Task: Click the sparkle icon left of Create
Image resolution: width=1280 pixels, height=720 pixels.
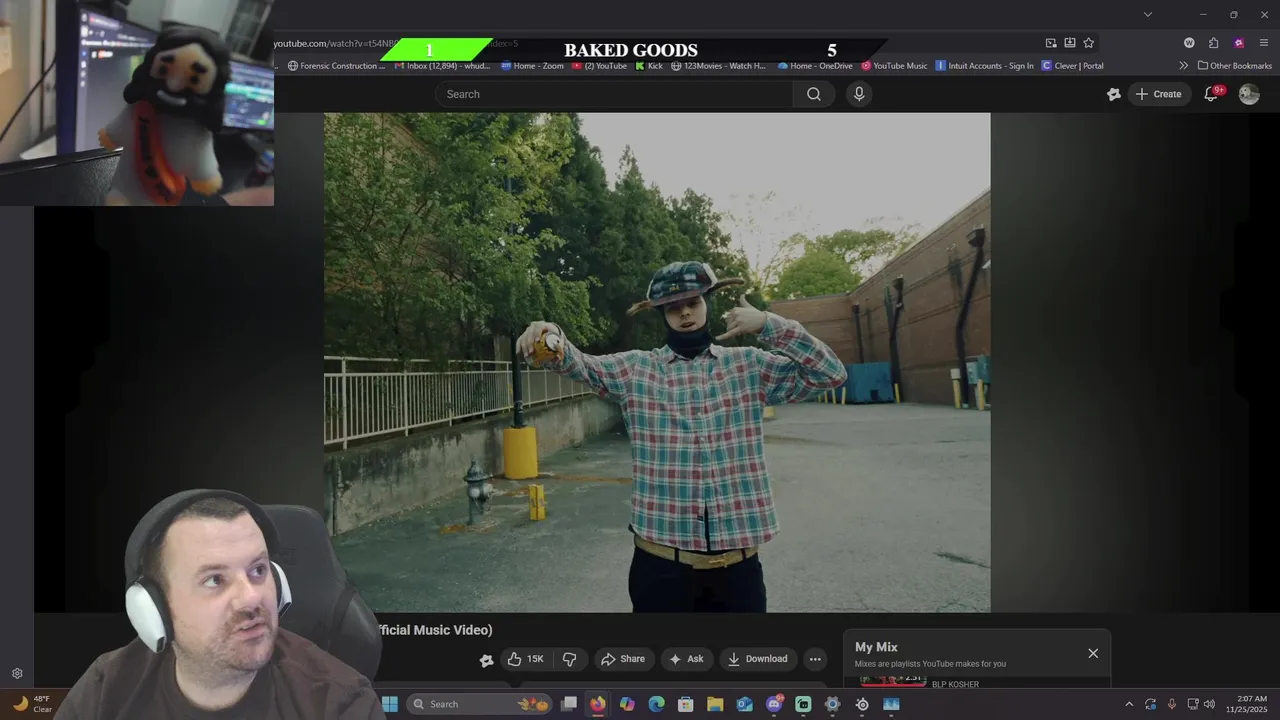Action: click(1114, 94)
